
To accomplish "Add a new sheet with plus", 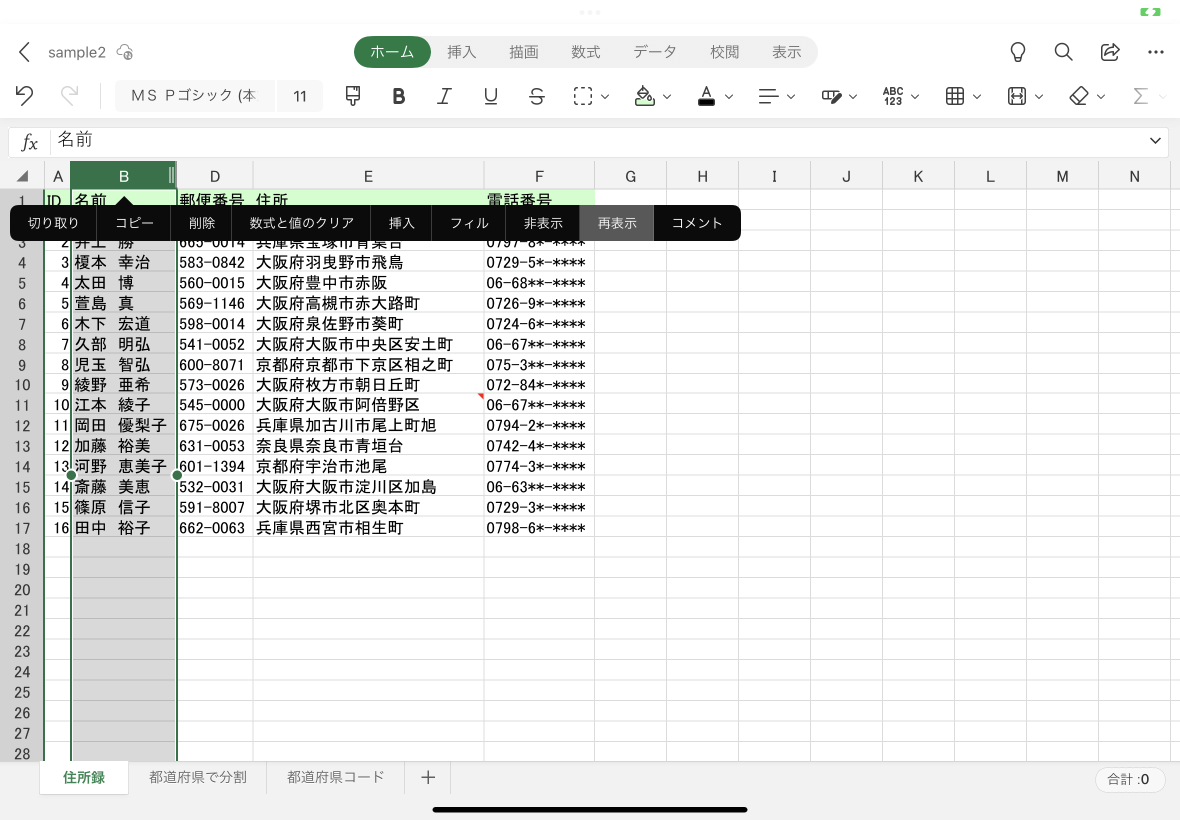I will click(427, 777).
